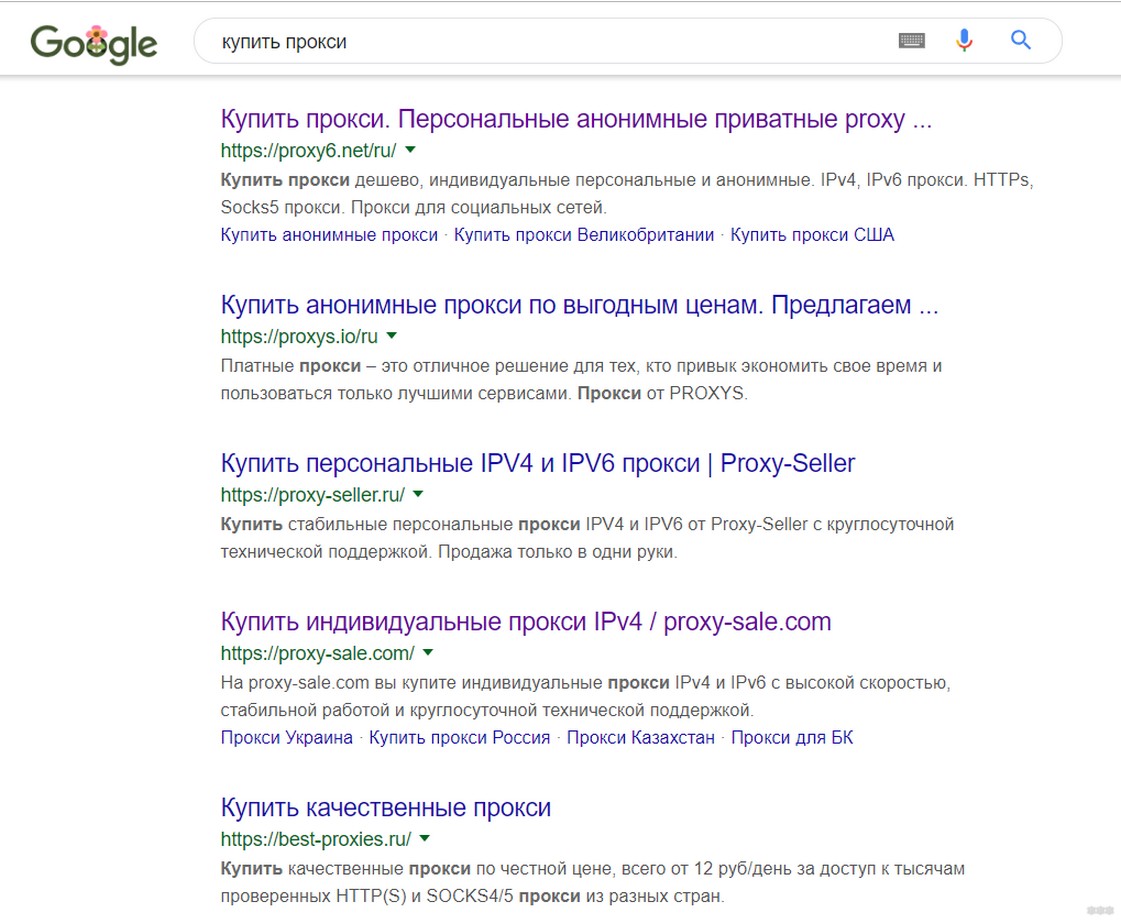Open result 'Купить анонимные прокси по выгодным ценам'
This screenshot has width=1121, height=924.
(x=579, y=305)
